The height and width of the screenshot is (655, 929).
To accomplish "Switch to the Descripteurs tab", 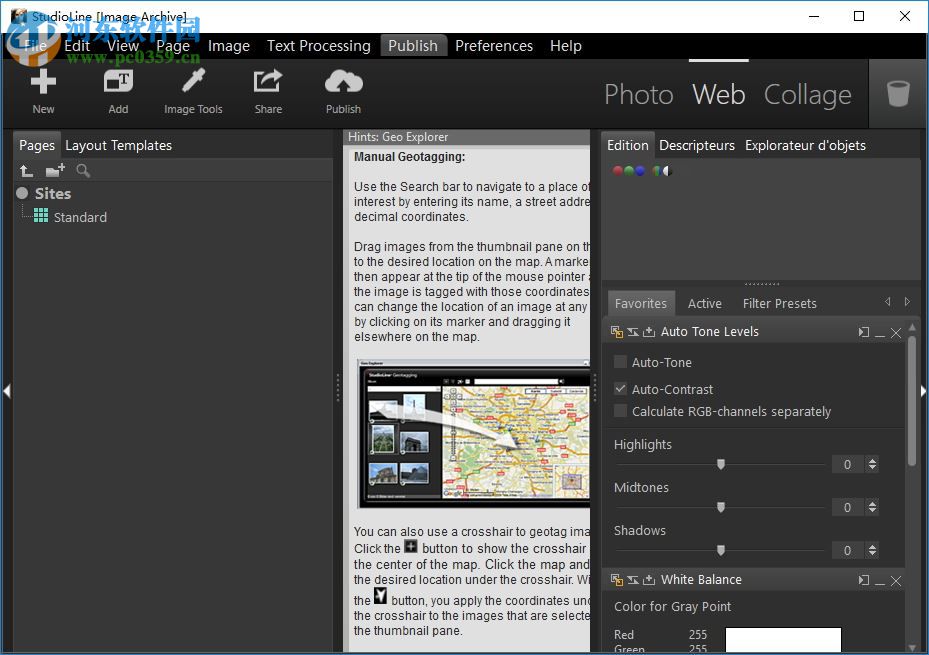I will click(697, 145).
